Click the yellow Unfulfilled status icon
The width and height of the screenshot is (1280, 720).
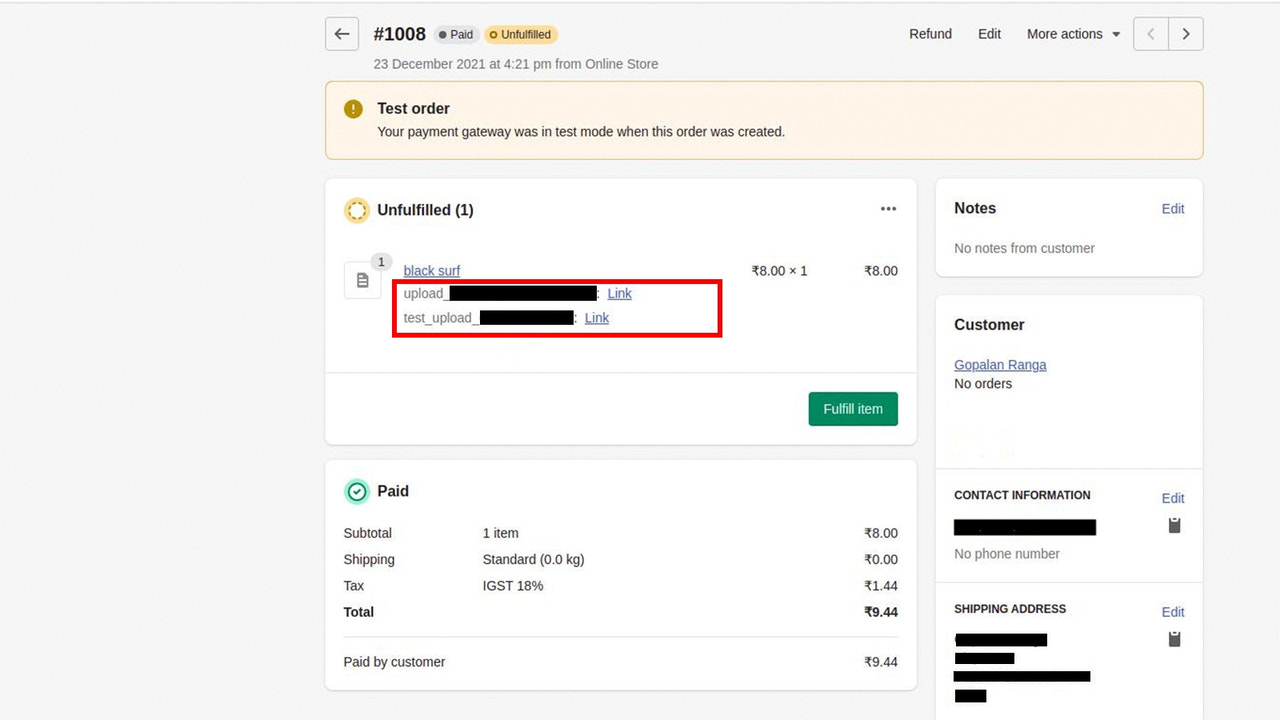click(357, 210)
